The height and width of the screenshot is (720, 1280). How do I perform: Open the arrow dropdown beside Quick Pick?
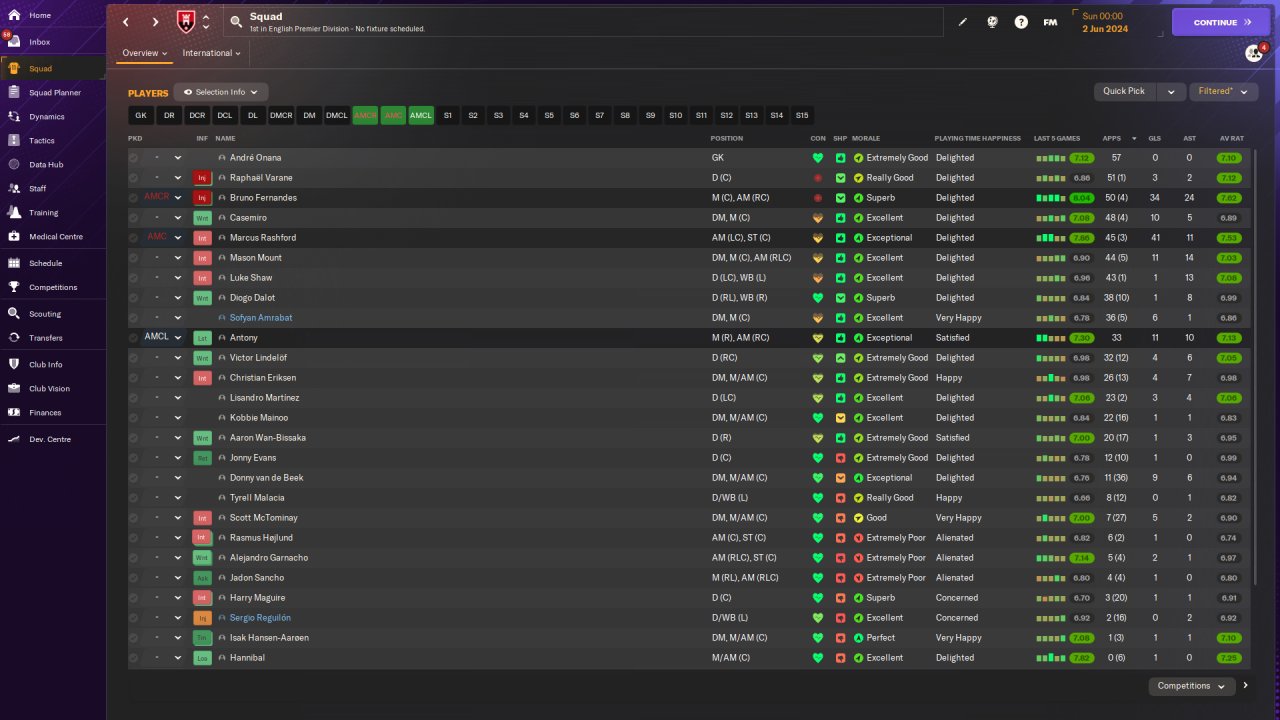click(1171, 91)
